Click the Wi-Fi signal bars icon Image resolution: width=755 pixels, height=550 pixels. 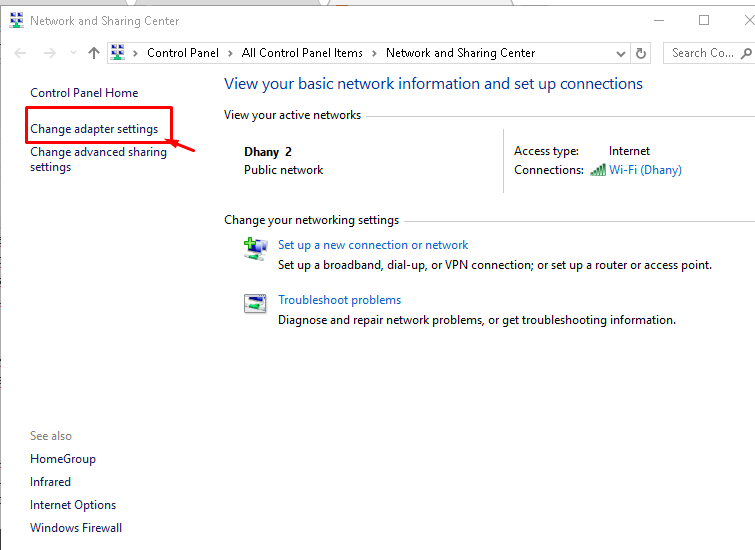598,170
